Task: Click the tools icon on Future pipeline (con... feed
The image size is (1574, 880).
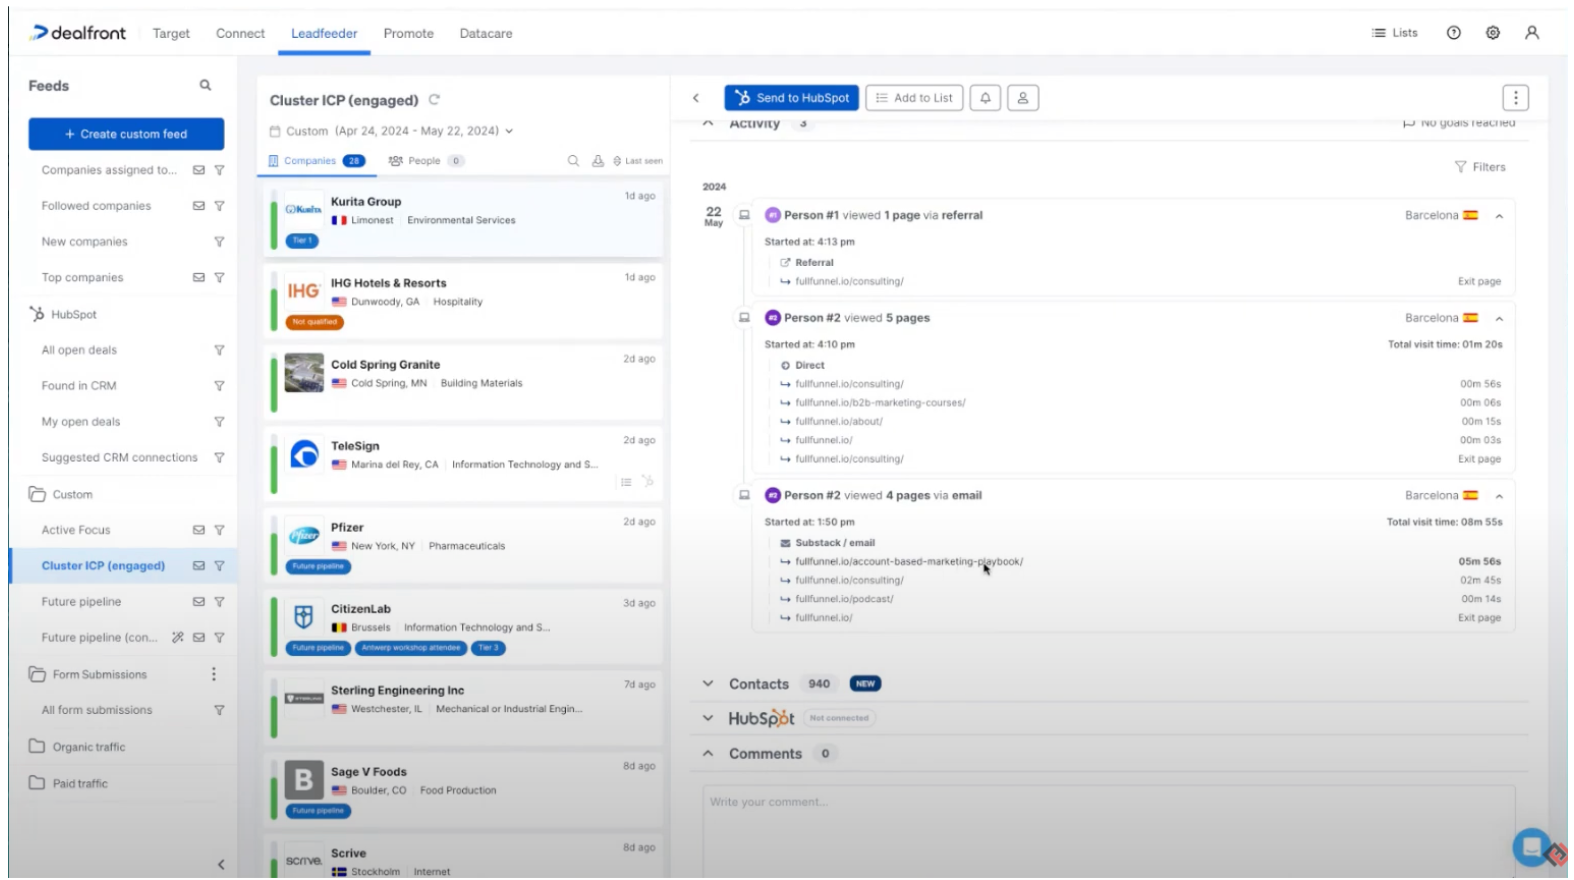Action: pyautogui.click(x=178, y=637)
